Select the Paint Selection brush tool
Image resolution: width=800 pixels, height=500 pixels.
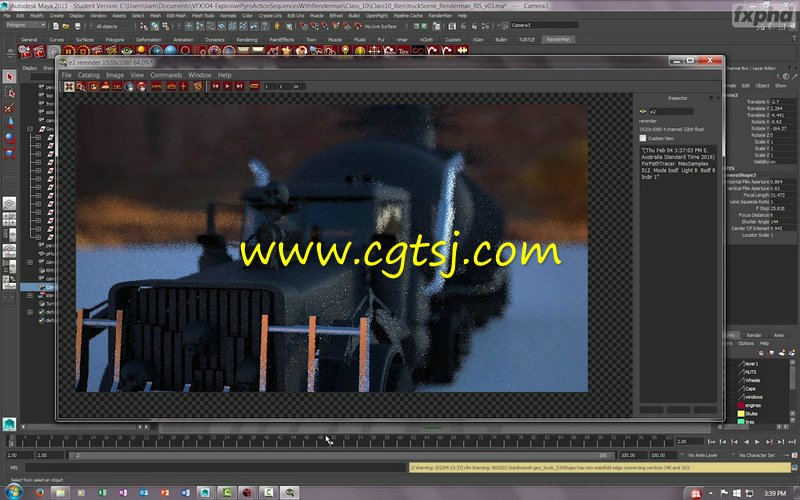[x=9, y=108]
